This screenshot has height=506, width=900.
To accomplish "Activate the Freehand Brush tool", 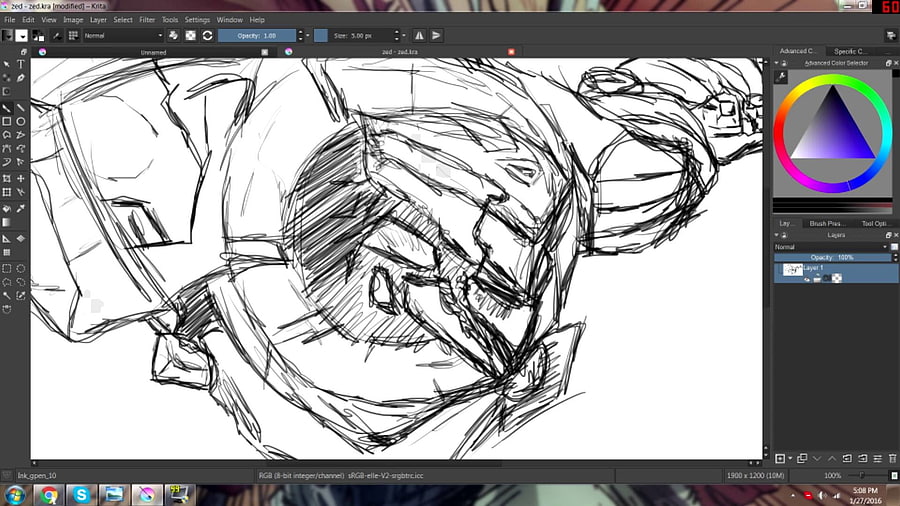I will (x=7, y=108).
